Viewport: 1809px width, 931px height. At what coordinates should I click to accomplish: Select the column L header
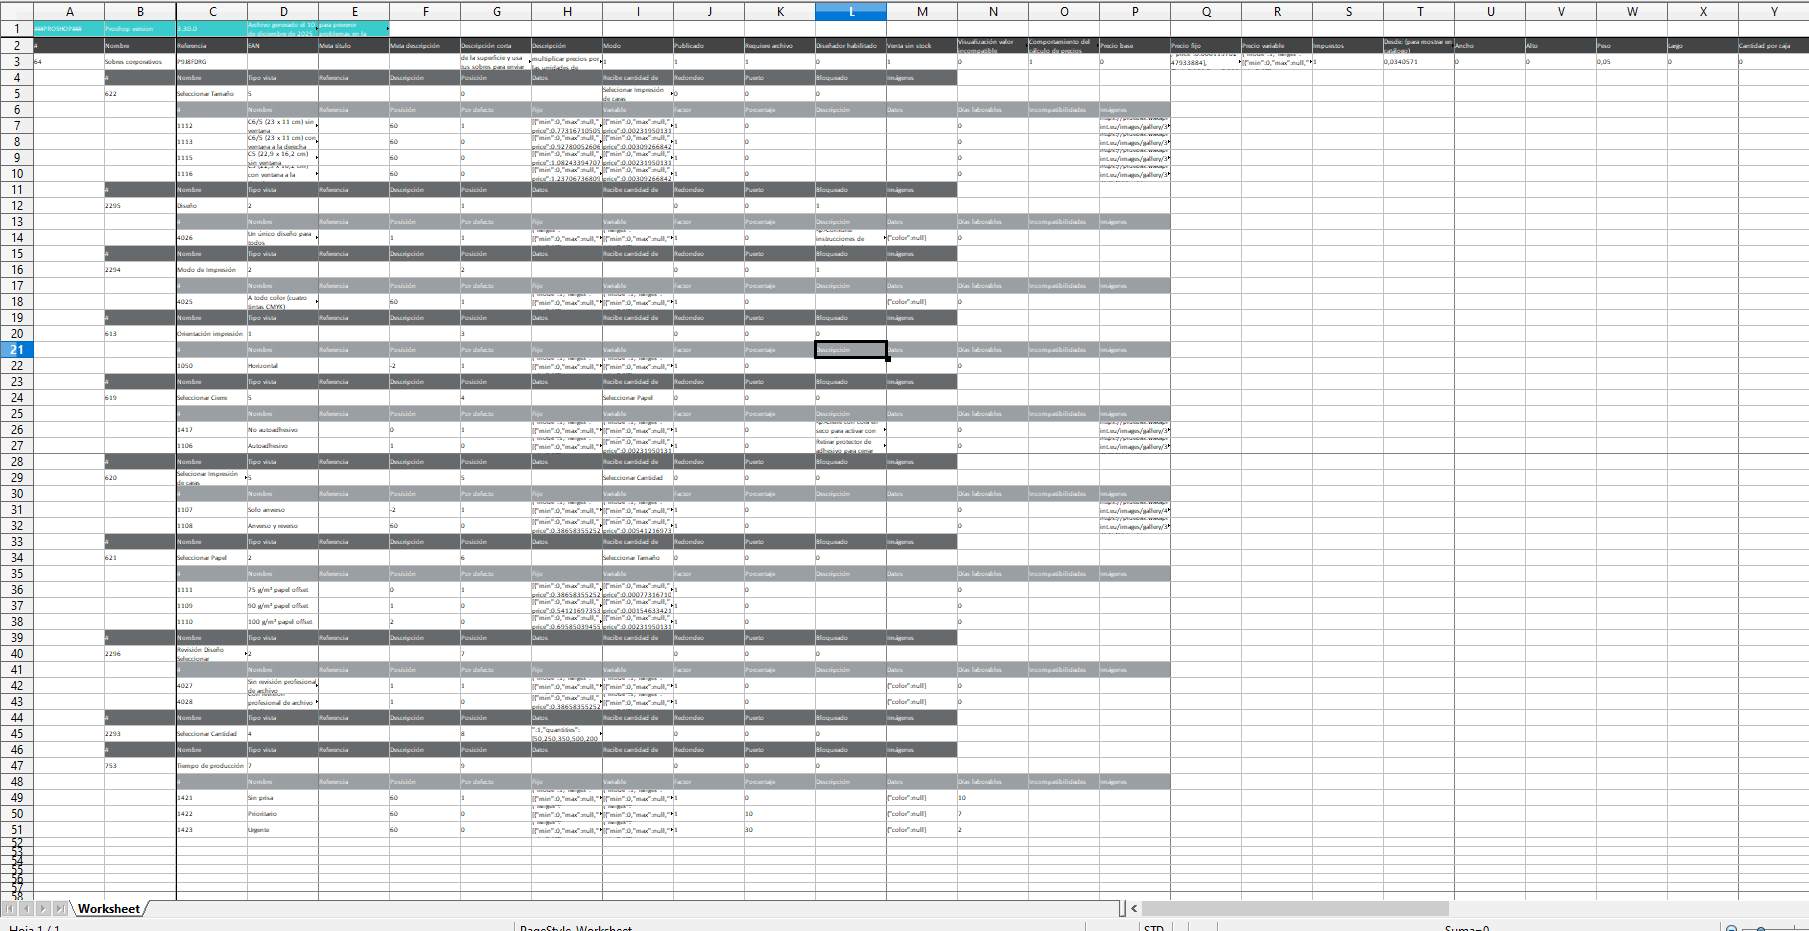[851, 11]
